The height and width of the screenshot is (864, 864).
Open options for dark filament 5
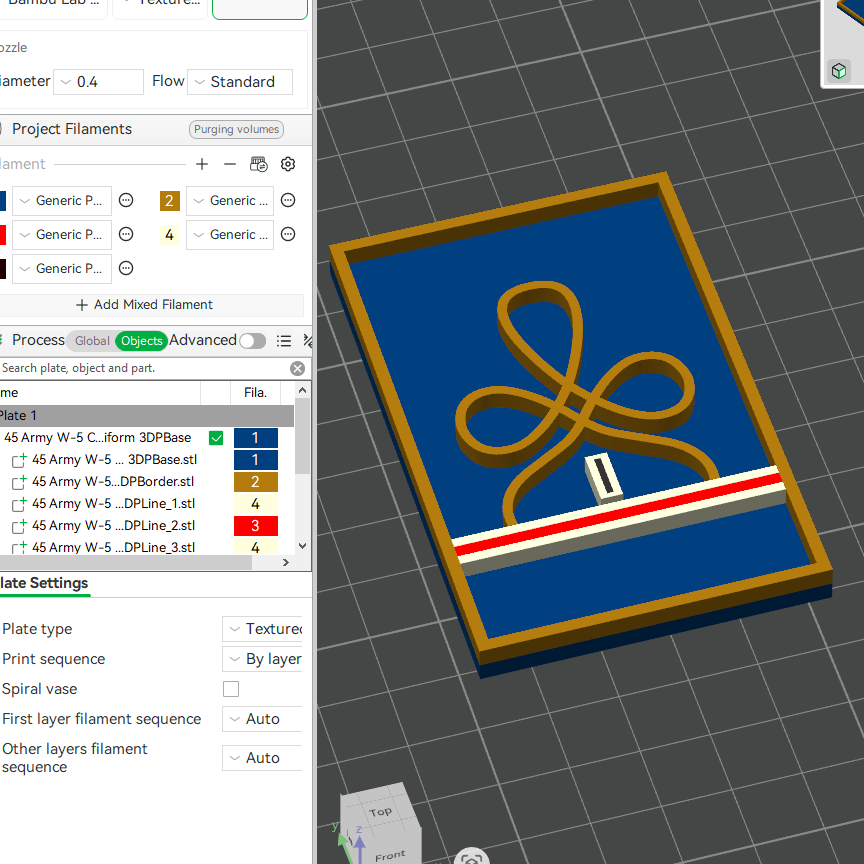[126, 268]
